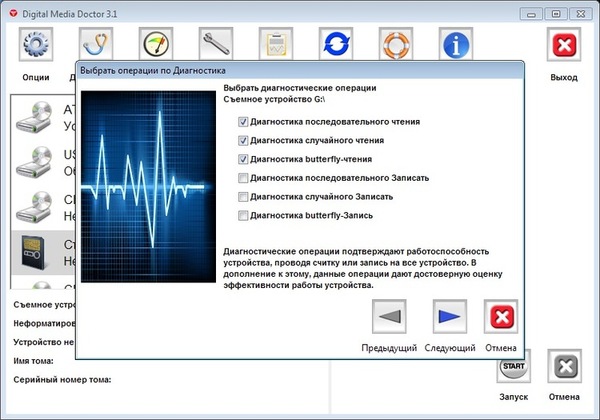The height and width of the screenshot is (420, 600).
Task: Go back with Предыдущий arrow button
Action: [389, 316]
